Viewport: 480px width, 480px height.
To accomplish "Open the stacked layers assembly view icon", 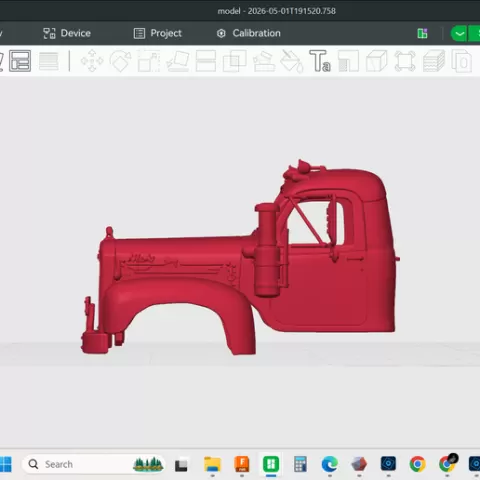I will pyautogui.click(x=434, y=61).
